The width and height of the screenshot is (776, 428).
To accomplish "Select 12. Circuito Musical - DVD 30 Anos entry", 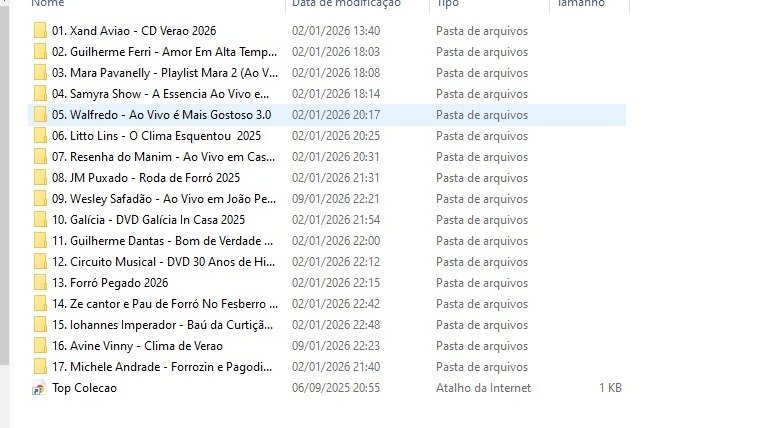I will click(x=163, y=262).
